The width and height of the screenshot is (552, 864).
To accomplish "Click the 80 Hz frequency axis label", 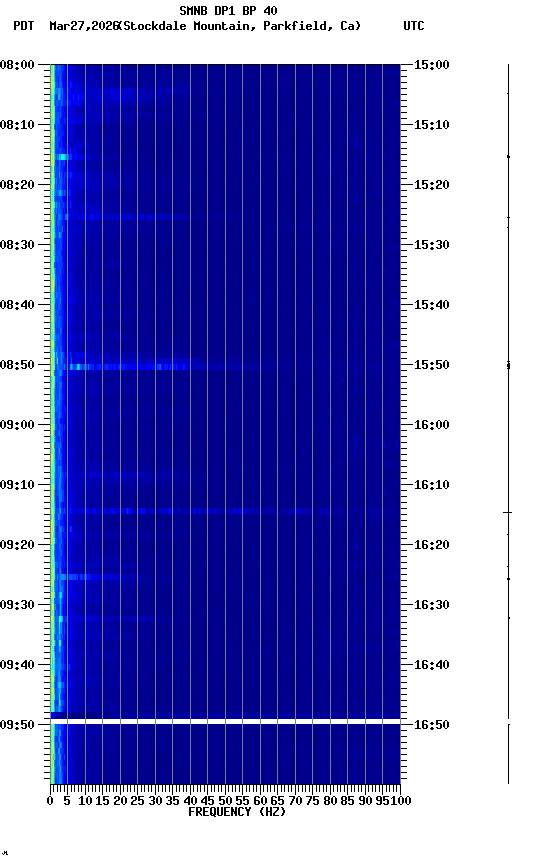I will [x=330, y=801].
